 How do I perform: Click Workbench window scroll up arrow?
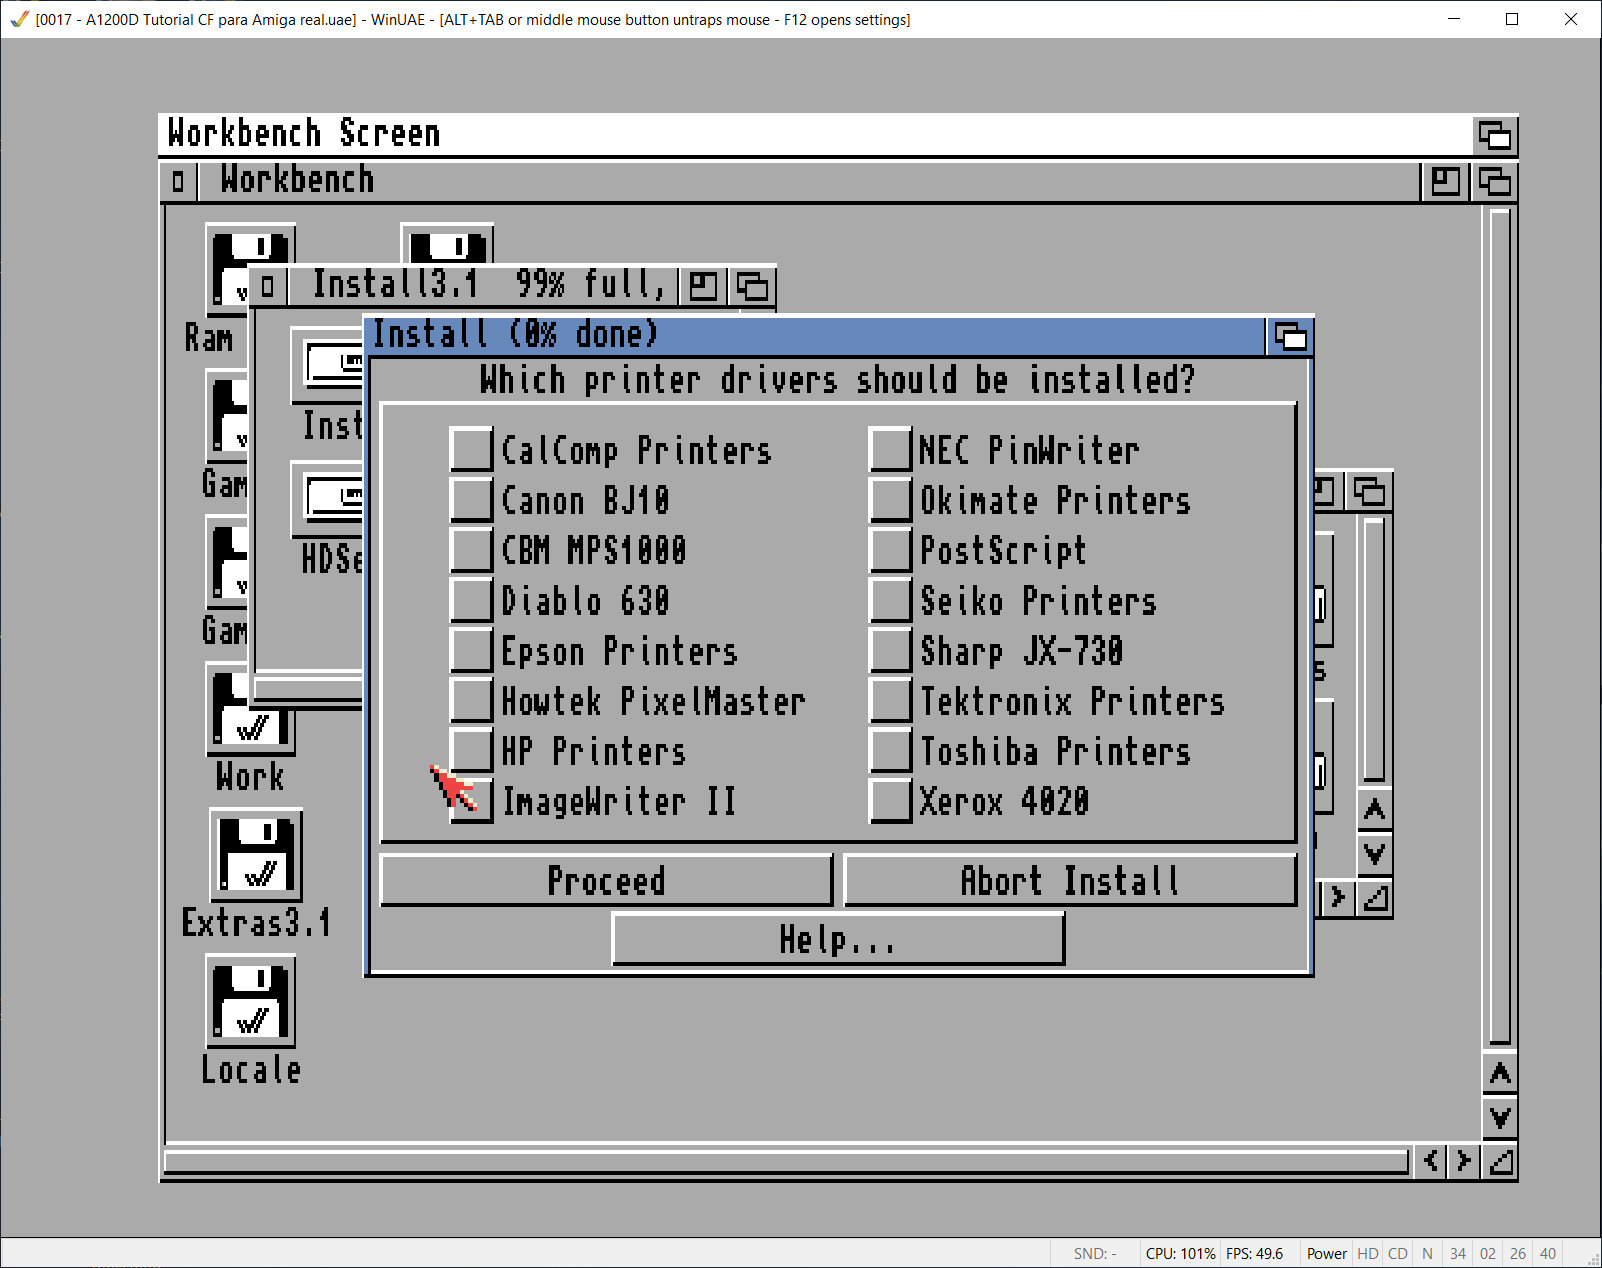1500,1074
